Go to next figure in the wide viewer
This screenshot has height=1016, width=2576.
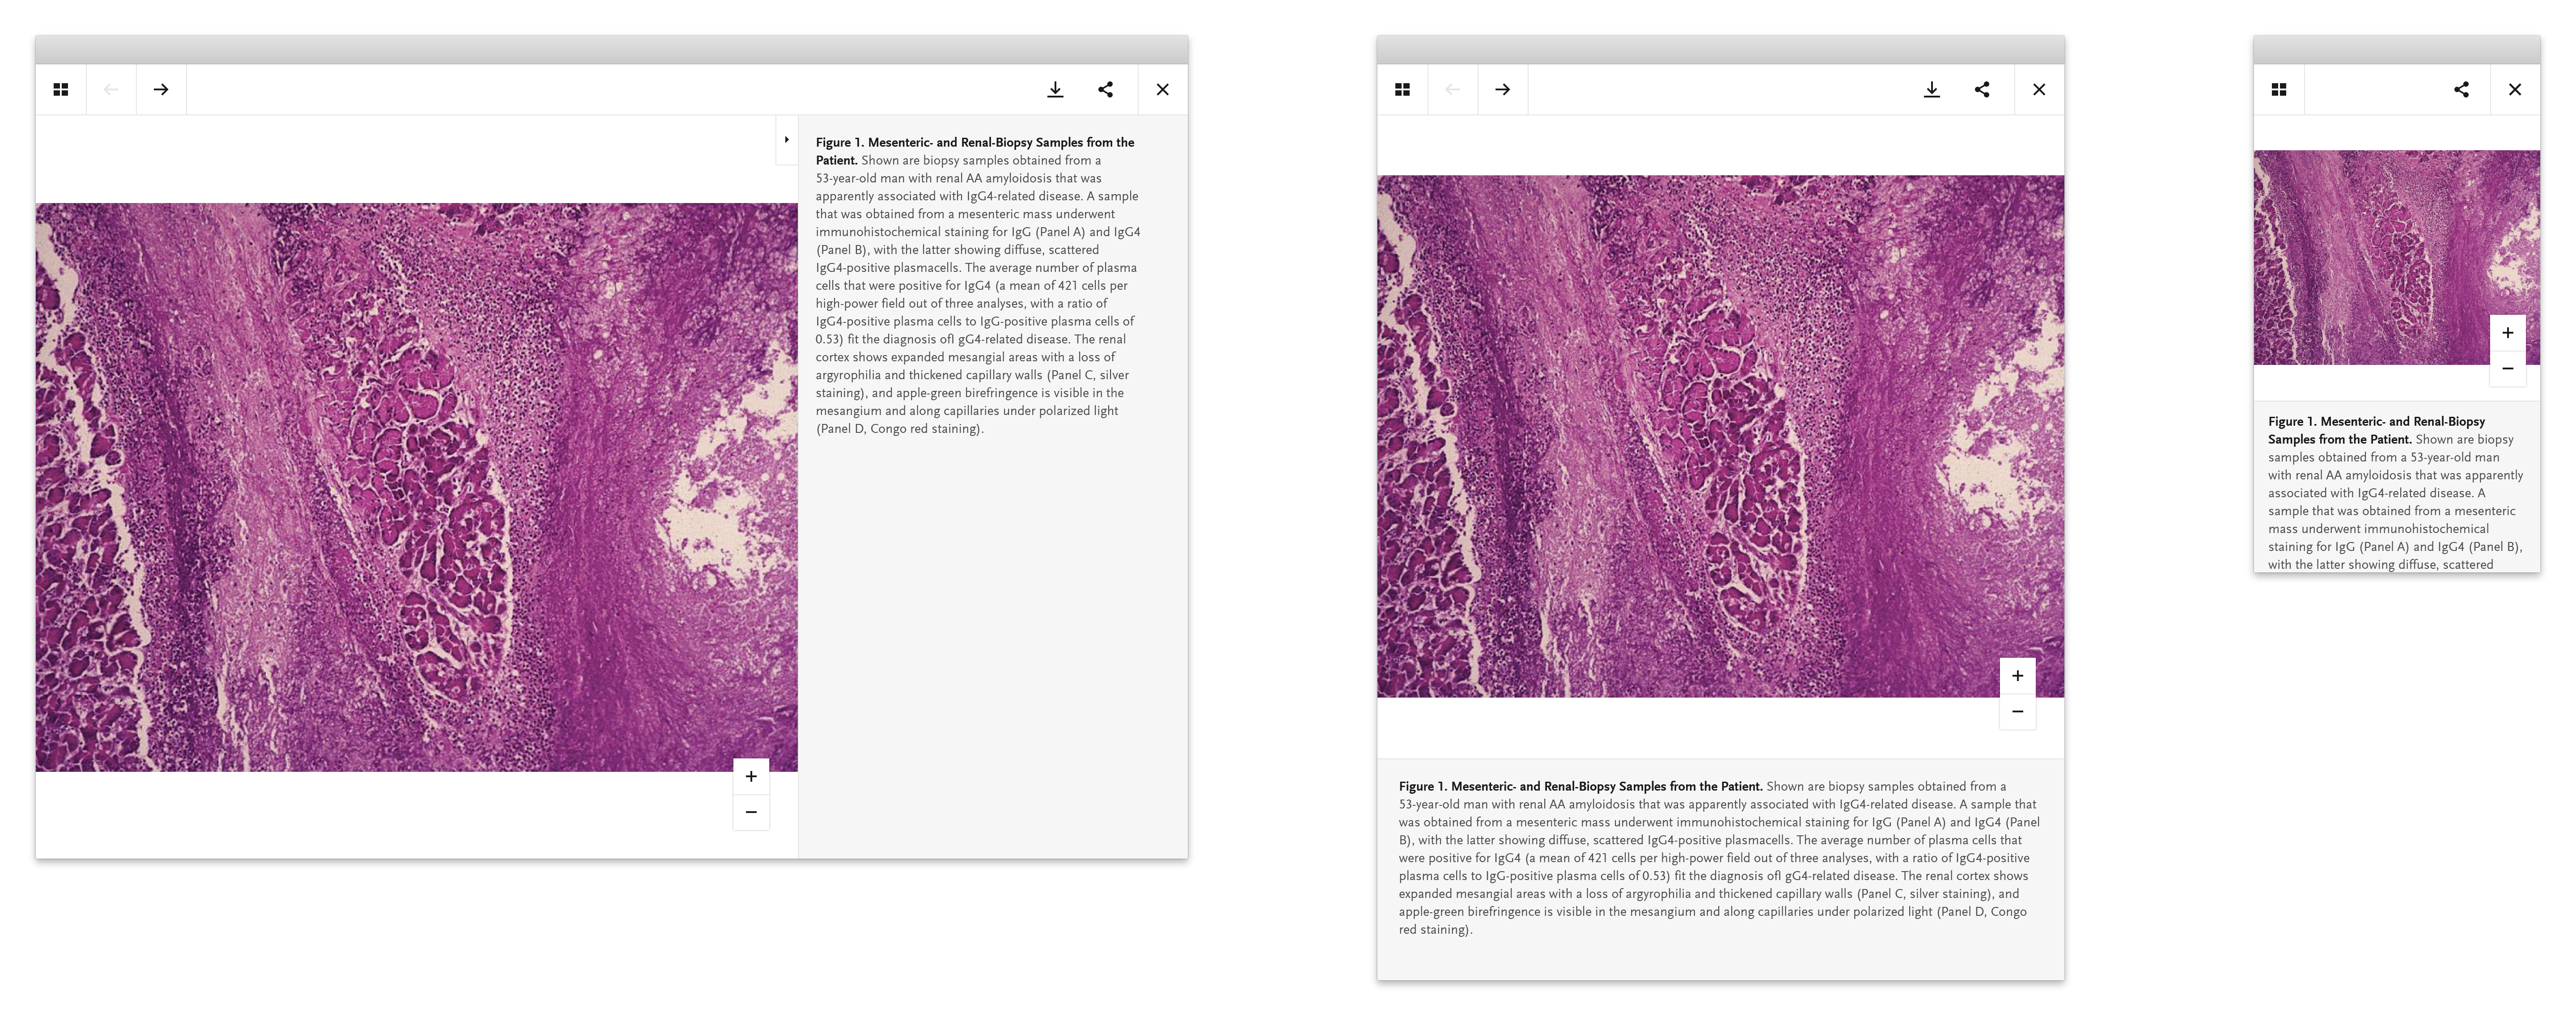161,90
